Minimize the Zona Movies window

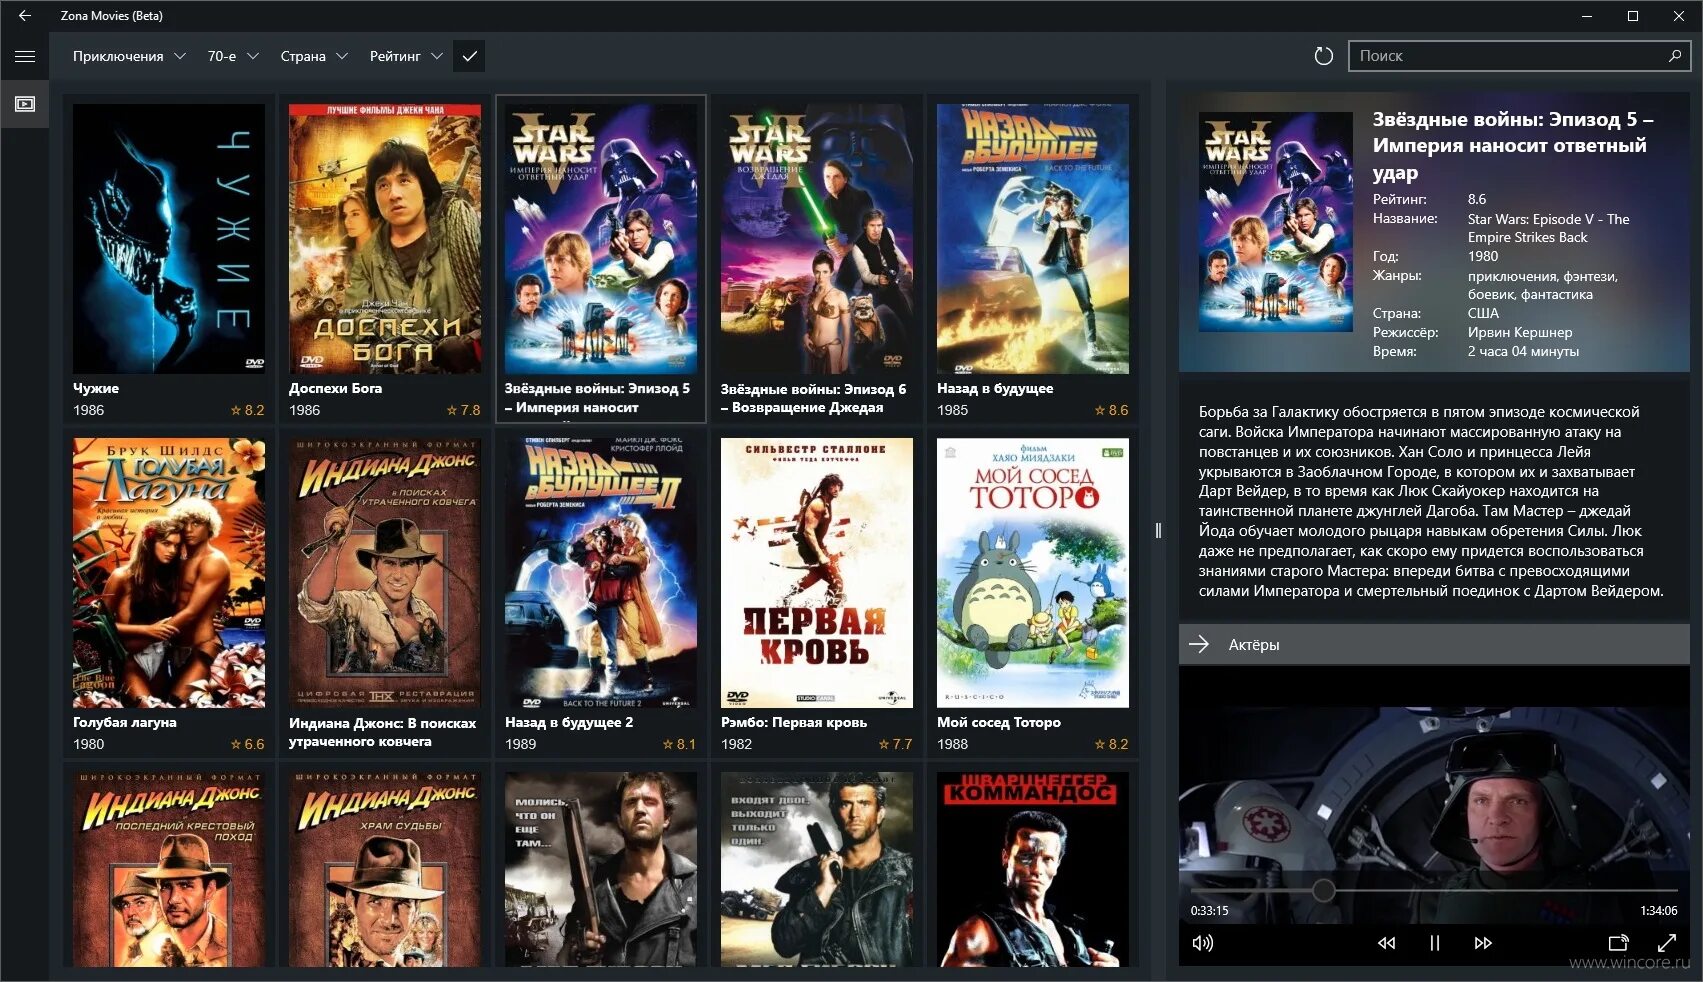(x=1587, y=15)
